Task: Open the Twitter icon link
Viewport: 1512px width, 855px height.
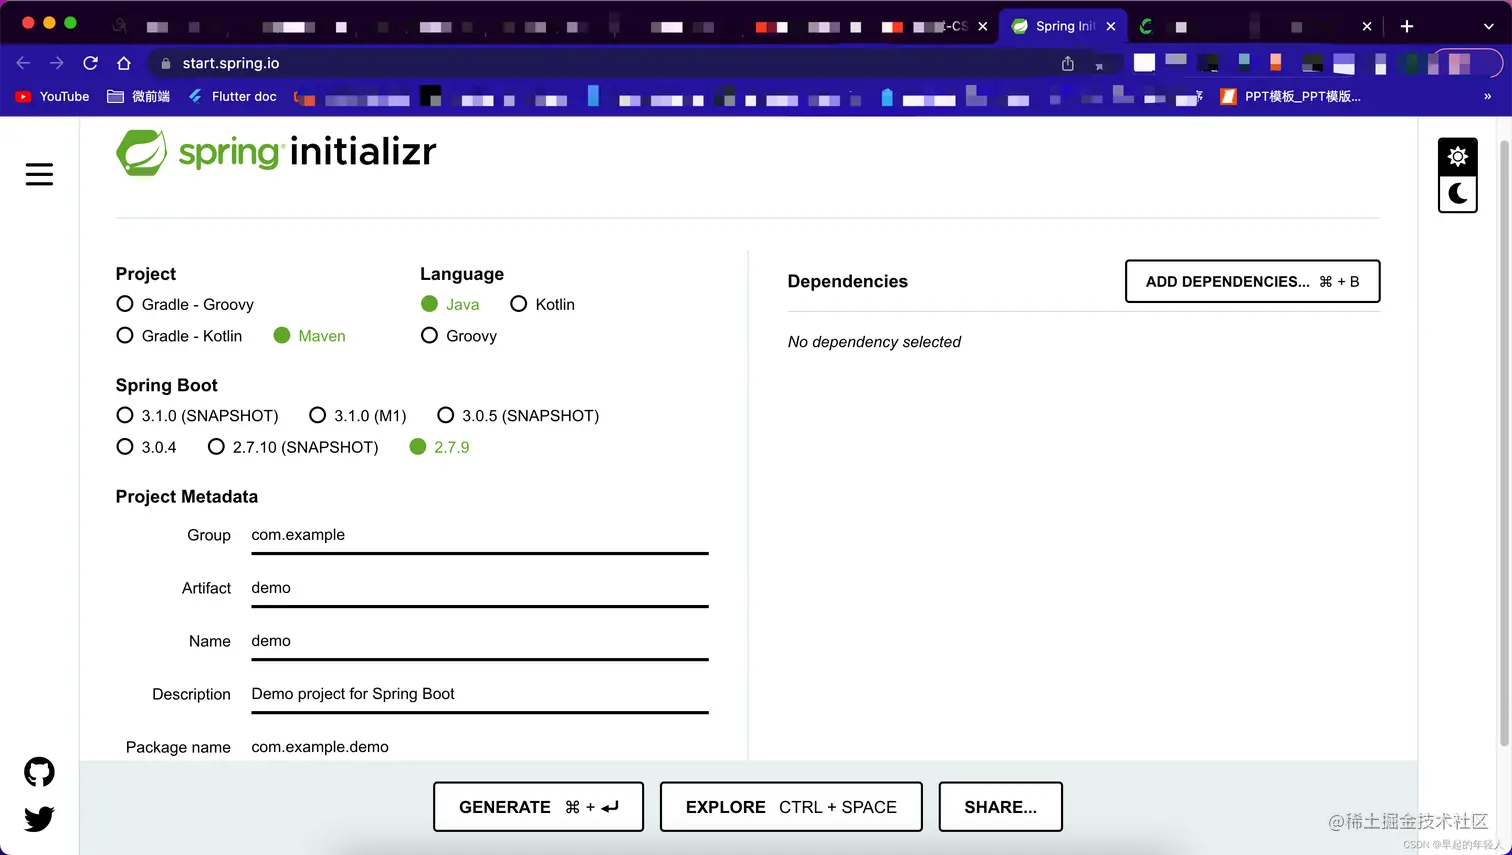Action: (39, 819)
